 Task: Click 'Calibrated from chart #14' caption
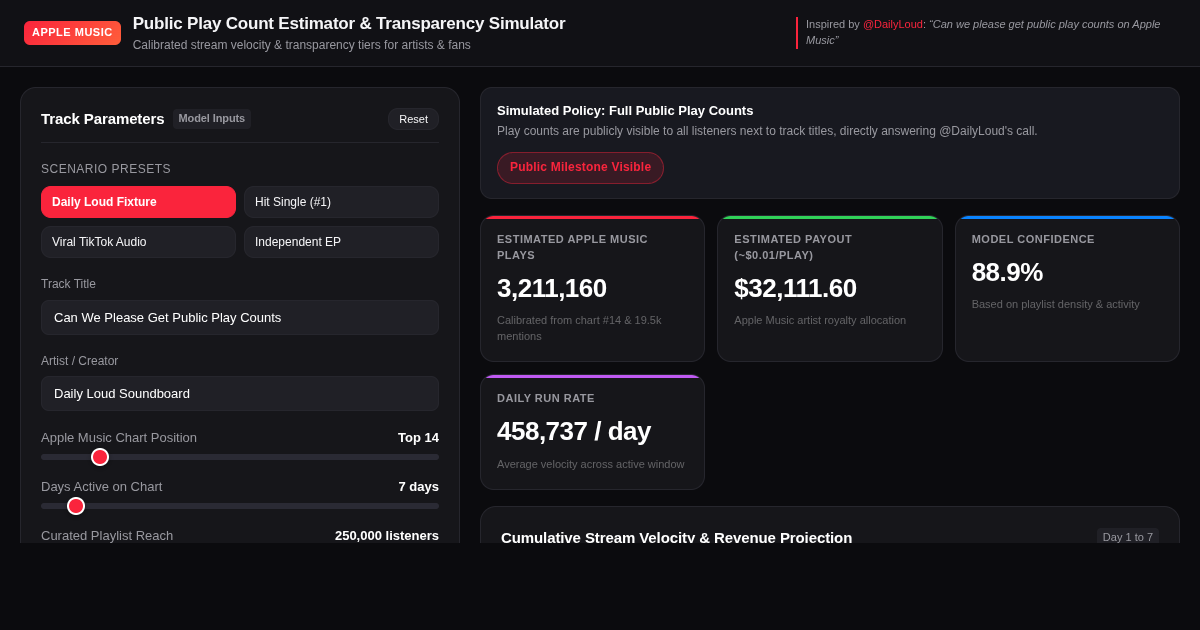579,328
